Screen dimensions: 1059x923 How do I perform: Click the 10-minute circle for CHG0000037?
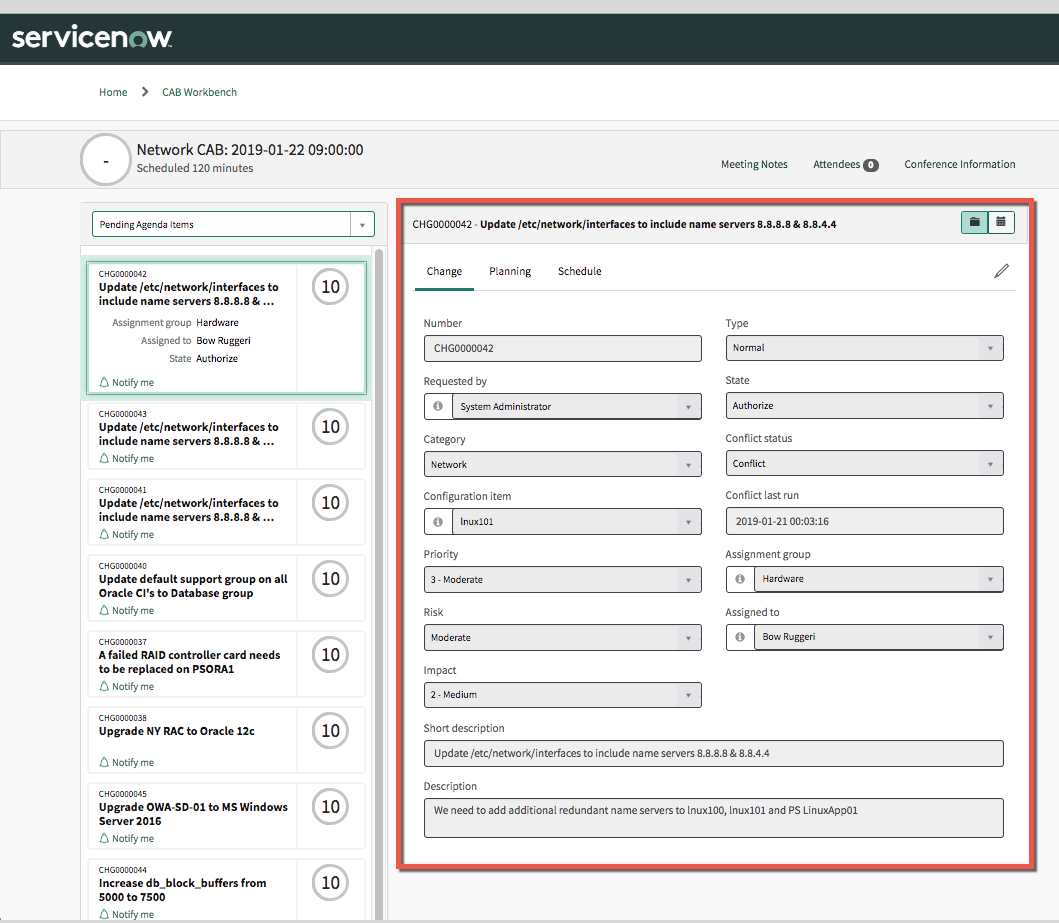(x=330, y=655)
